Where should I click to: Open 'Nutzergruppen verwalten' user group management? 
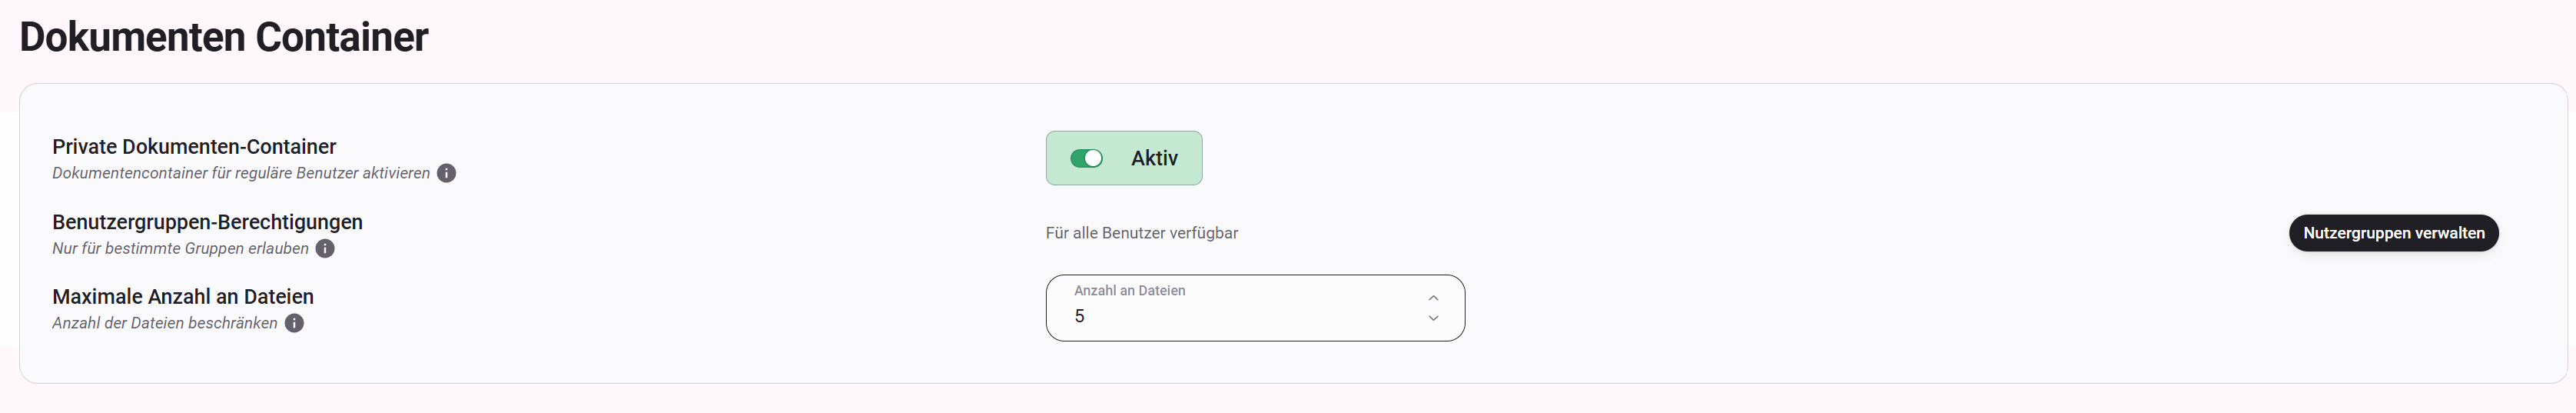pyautogui.click(x=2393, y=233)
